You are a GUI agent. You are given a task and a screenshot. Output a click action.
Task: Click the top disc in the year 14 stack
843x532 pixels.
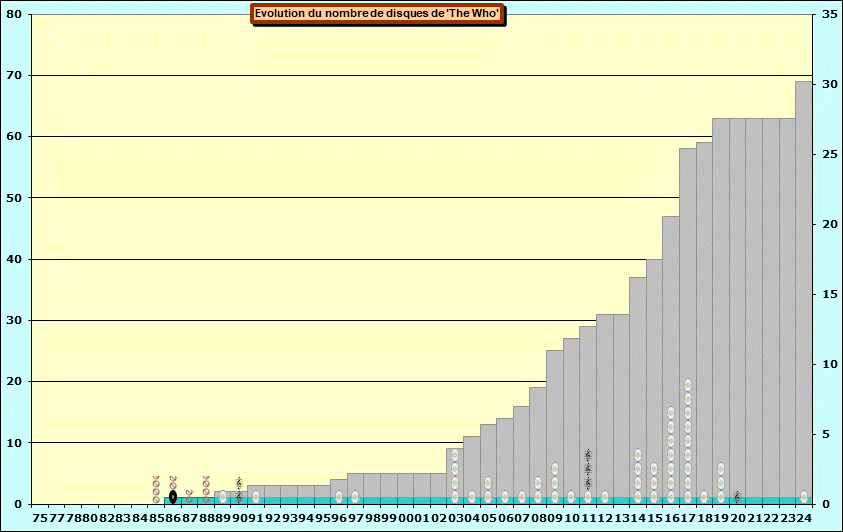[x=638, y=455]
